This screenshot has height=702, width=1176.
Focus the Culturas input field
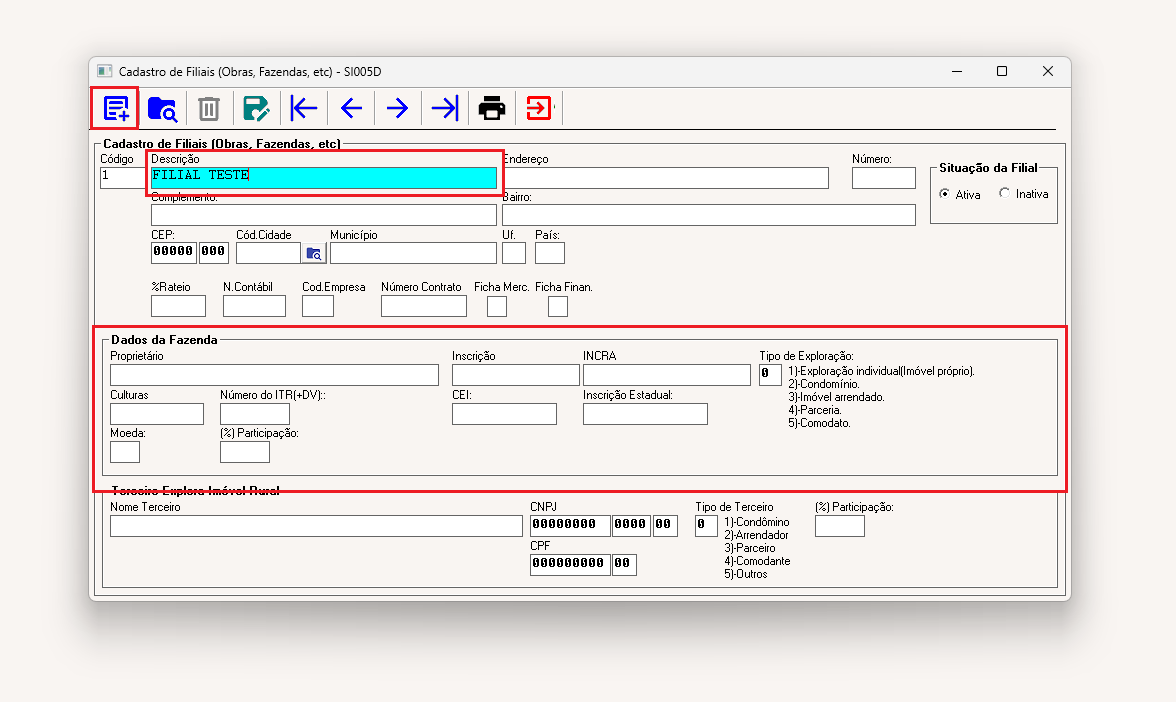coord(157,414)
